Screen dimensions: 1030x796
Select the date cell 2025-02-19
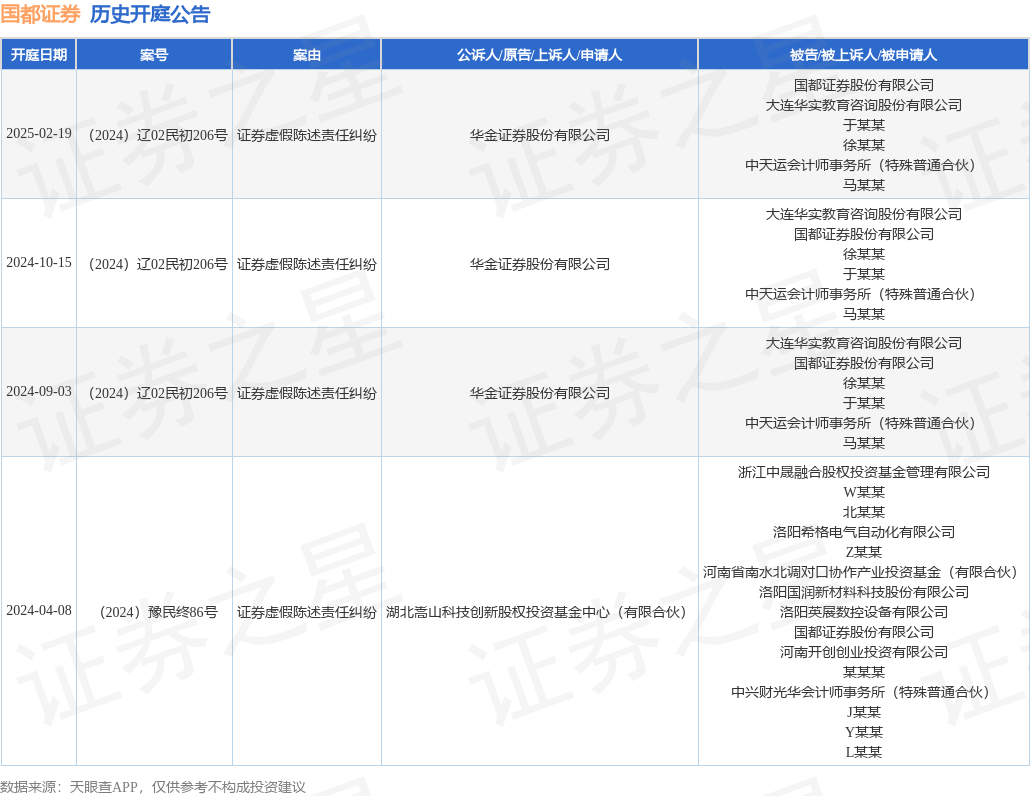(39, 133)
